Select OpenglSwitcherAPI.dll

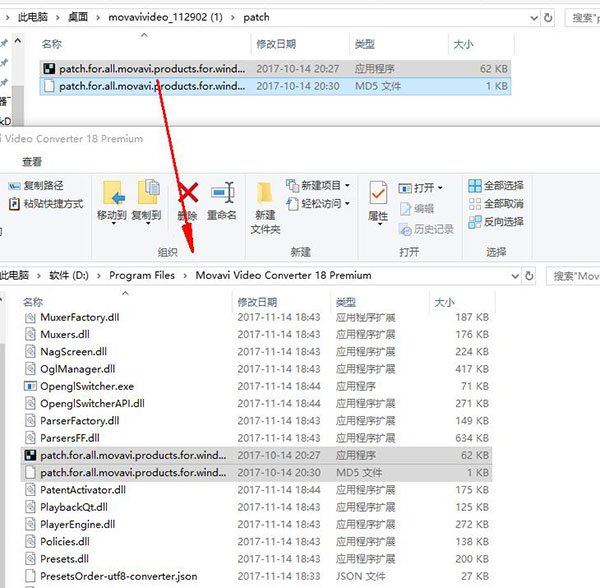coord(256,404)
